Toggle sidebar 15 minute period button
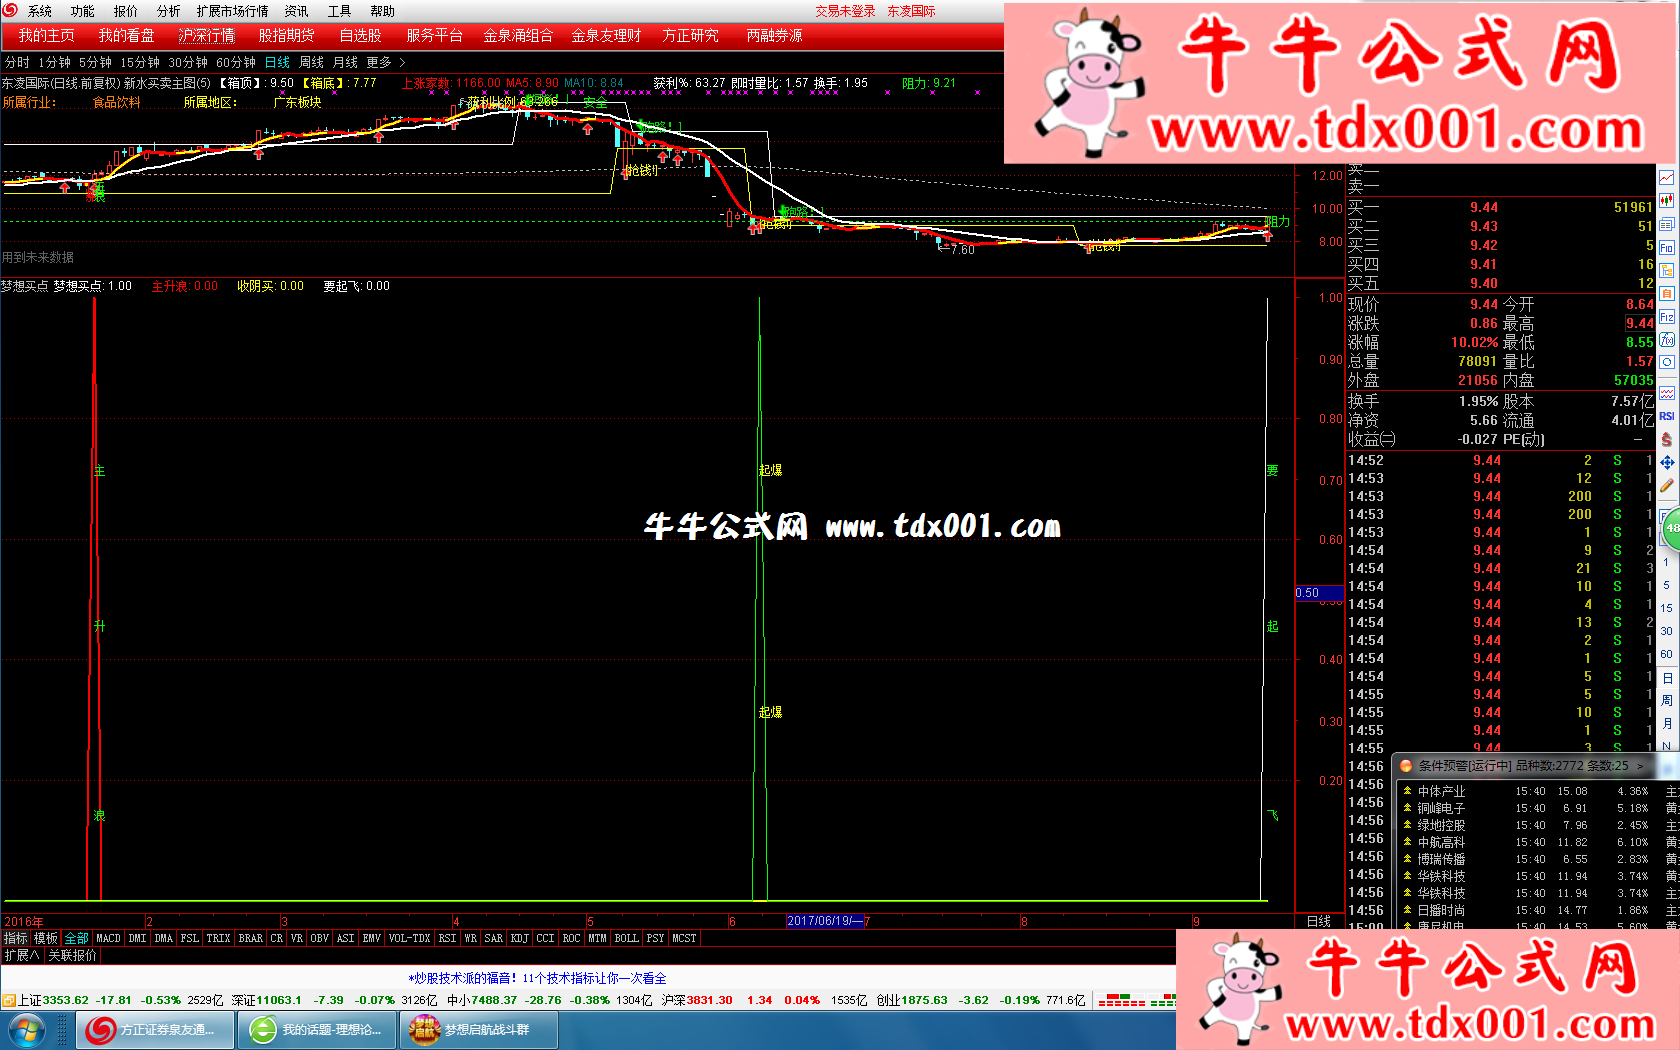This screenshot has height=1050, width=1680. 1667,608
